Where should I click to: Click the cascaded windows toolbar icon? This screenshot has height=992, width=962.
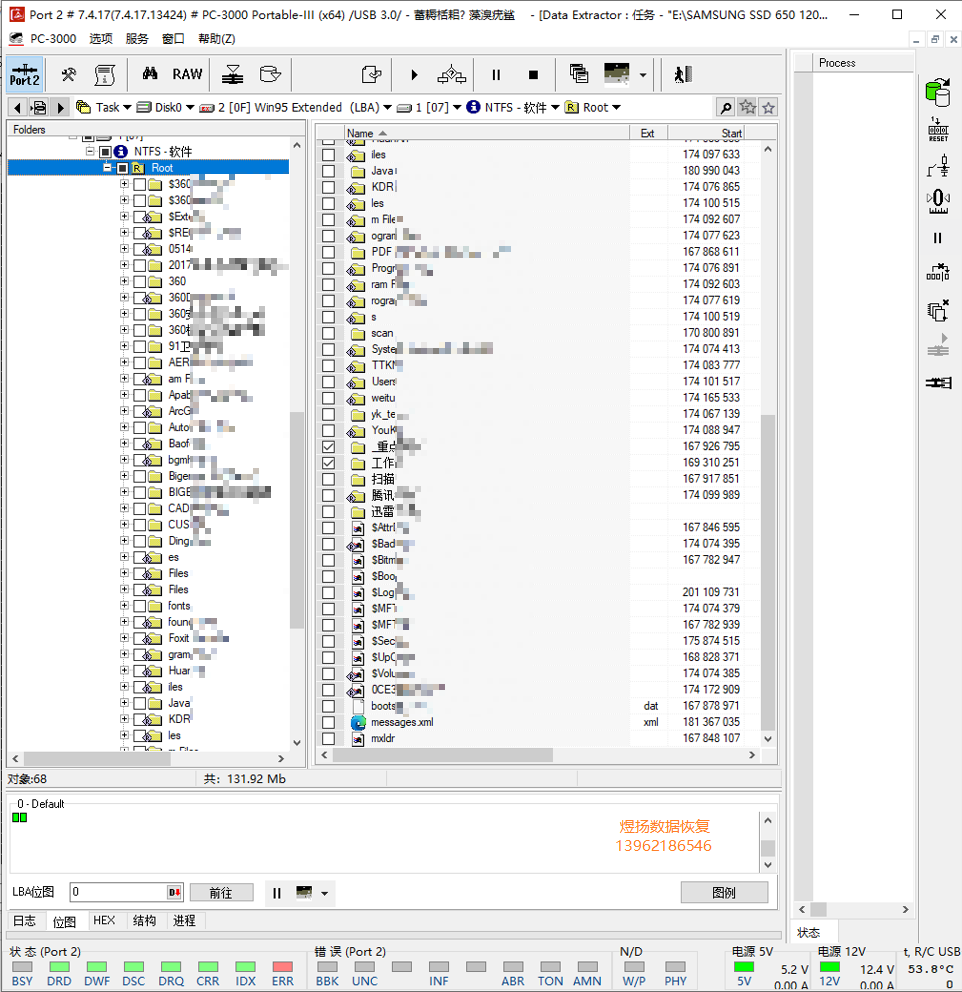coord(579,73)
